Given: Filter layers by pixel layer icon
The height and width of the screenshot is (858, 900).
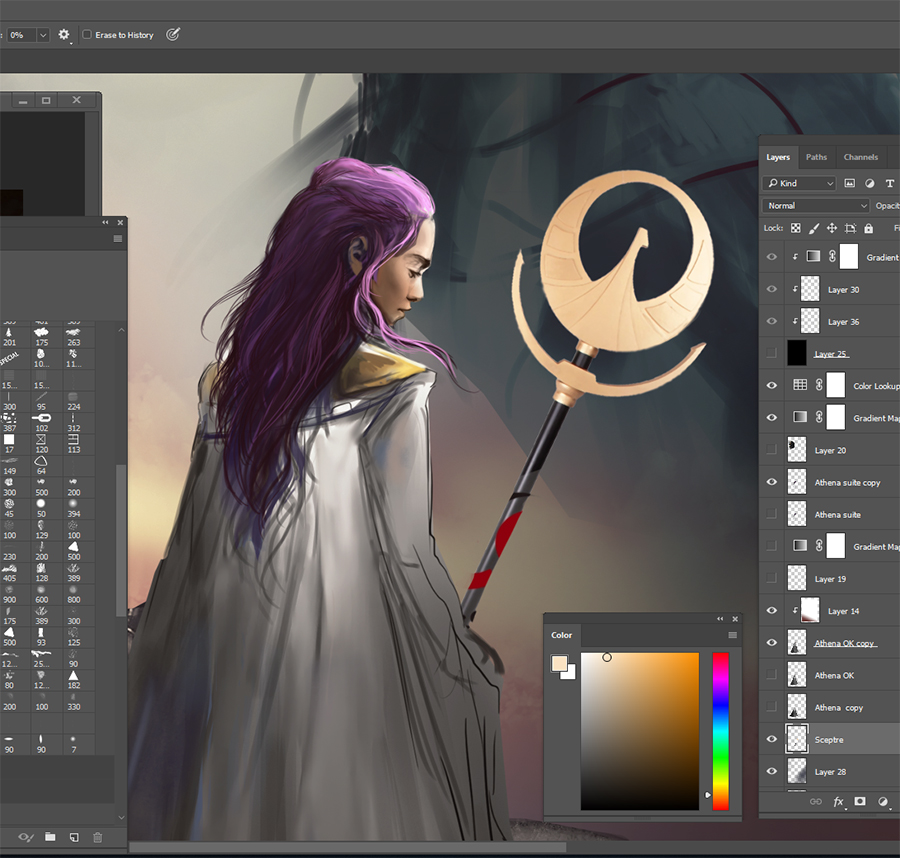Looking at the screenshot, I should tap(850, 183).
